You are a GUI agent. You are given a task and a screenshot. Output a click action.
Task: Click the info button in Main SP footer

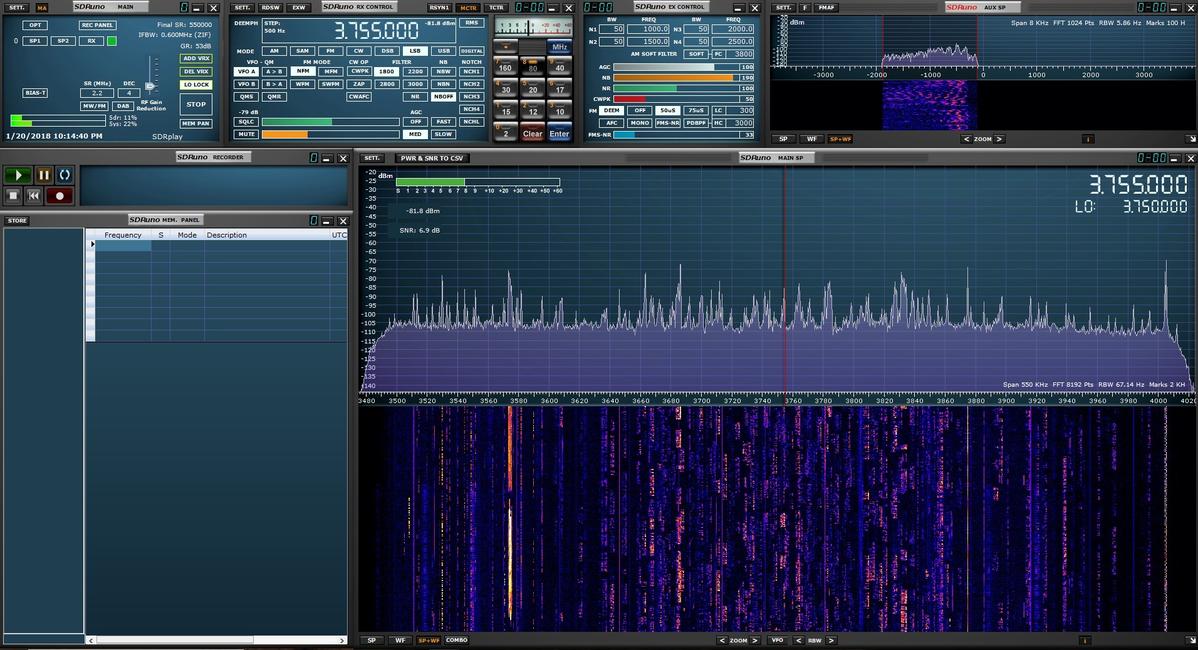pyautogui.click(x=1084, y=640)
